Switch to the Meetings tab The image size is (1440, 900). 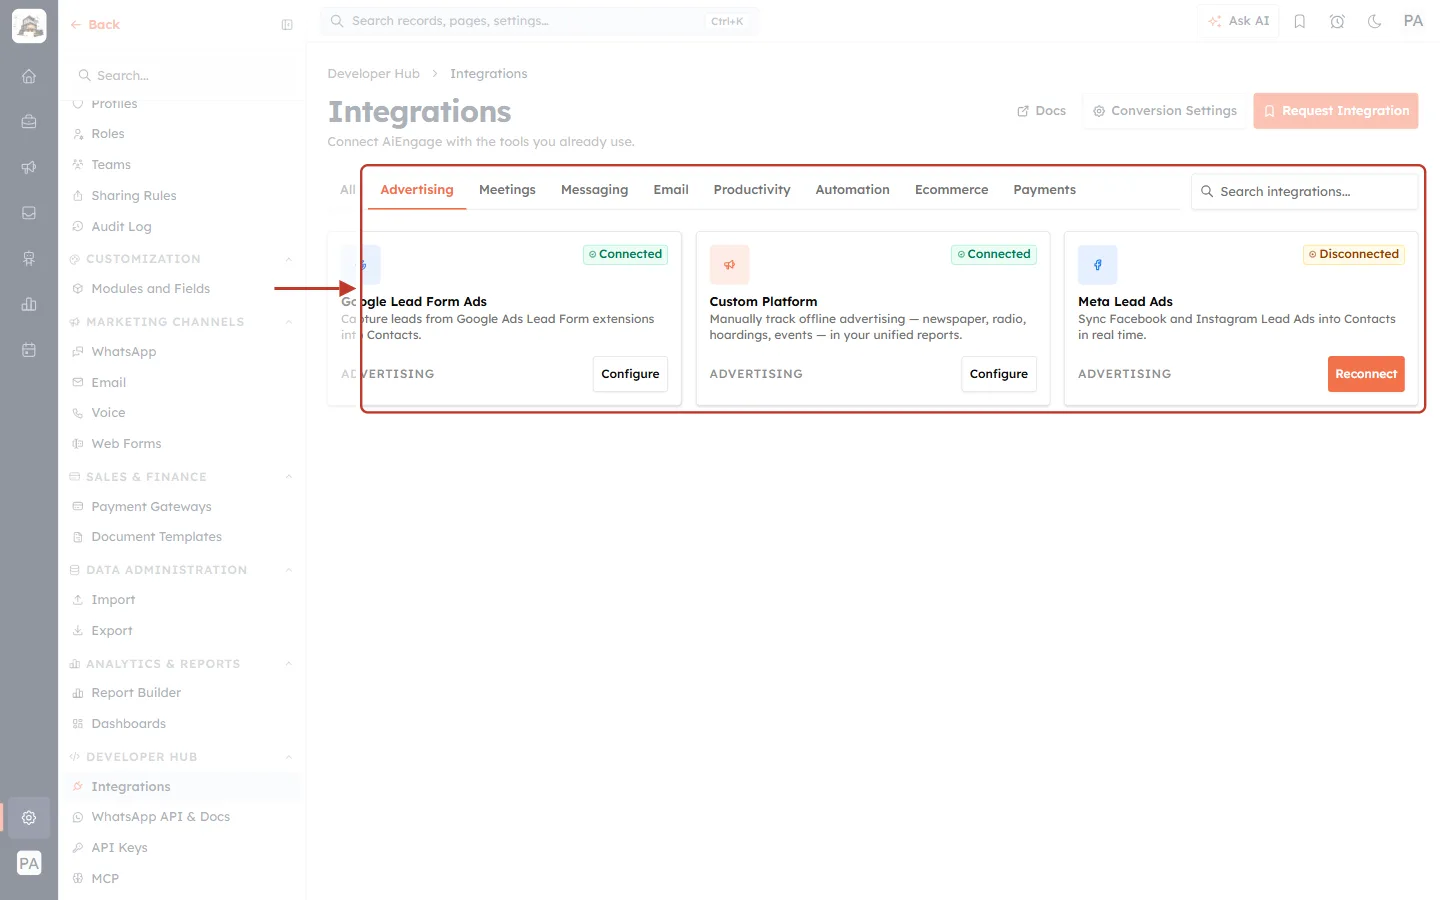coord(507,190)
